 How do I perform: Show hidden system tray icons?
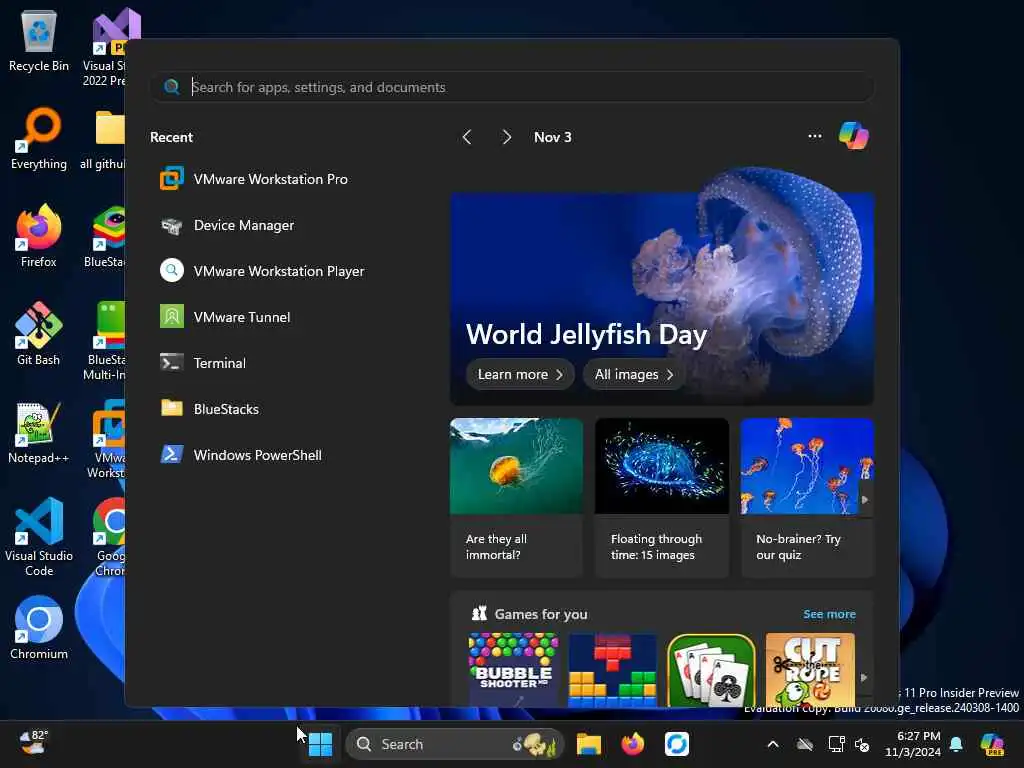pyautogui.click(x=773, y=744)
